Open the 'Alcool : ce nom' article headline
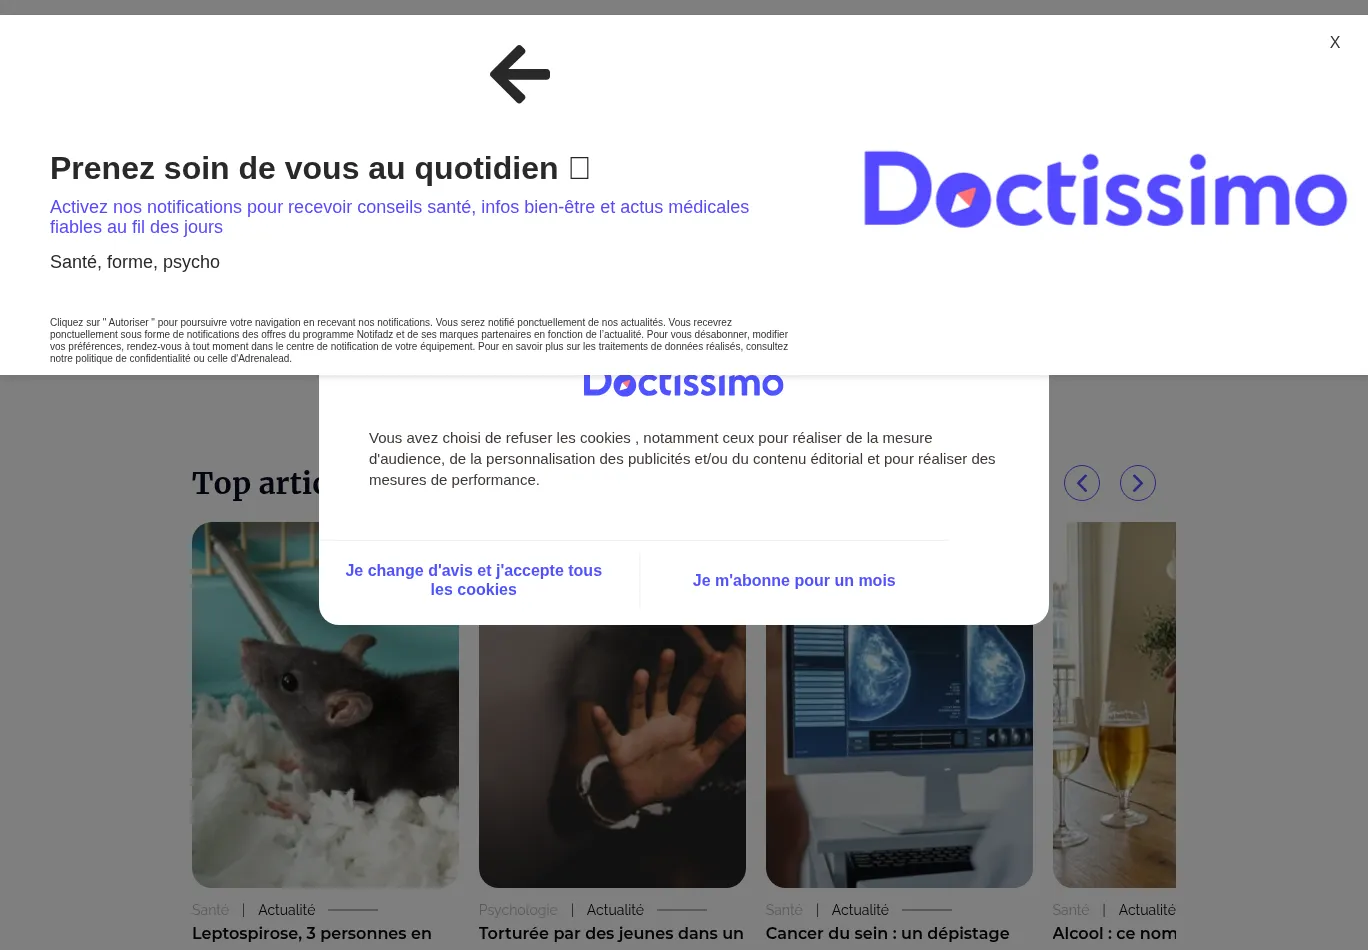The width and height of the screenshot is (1368, 950). tap(1114, 933)
